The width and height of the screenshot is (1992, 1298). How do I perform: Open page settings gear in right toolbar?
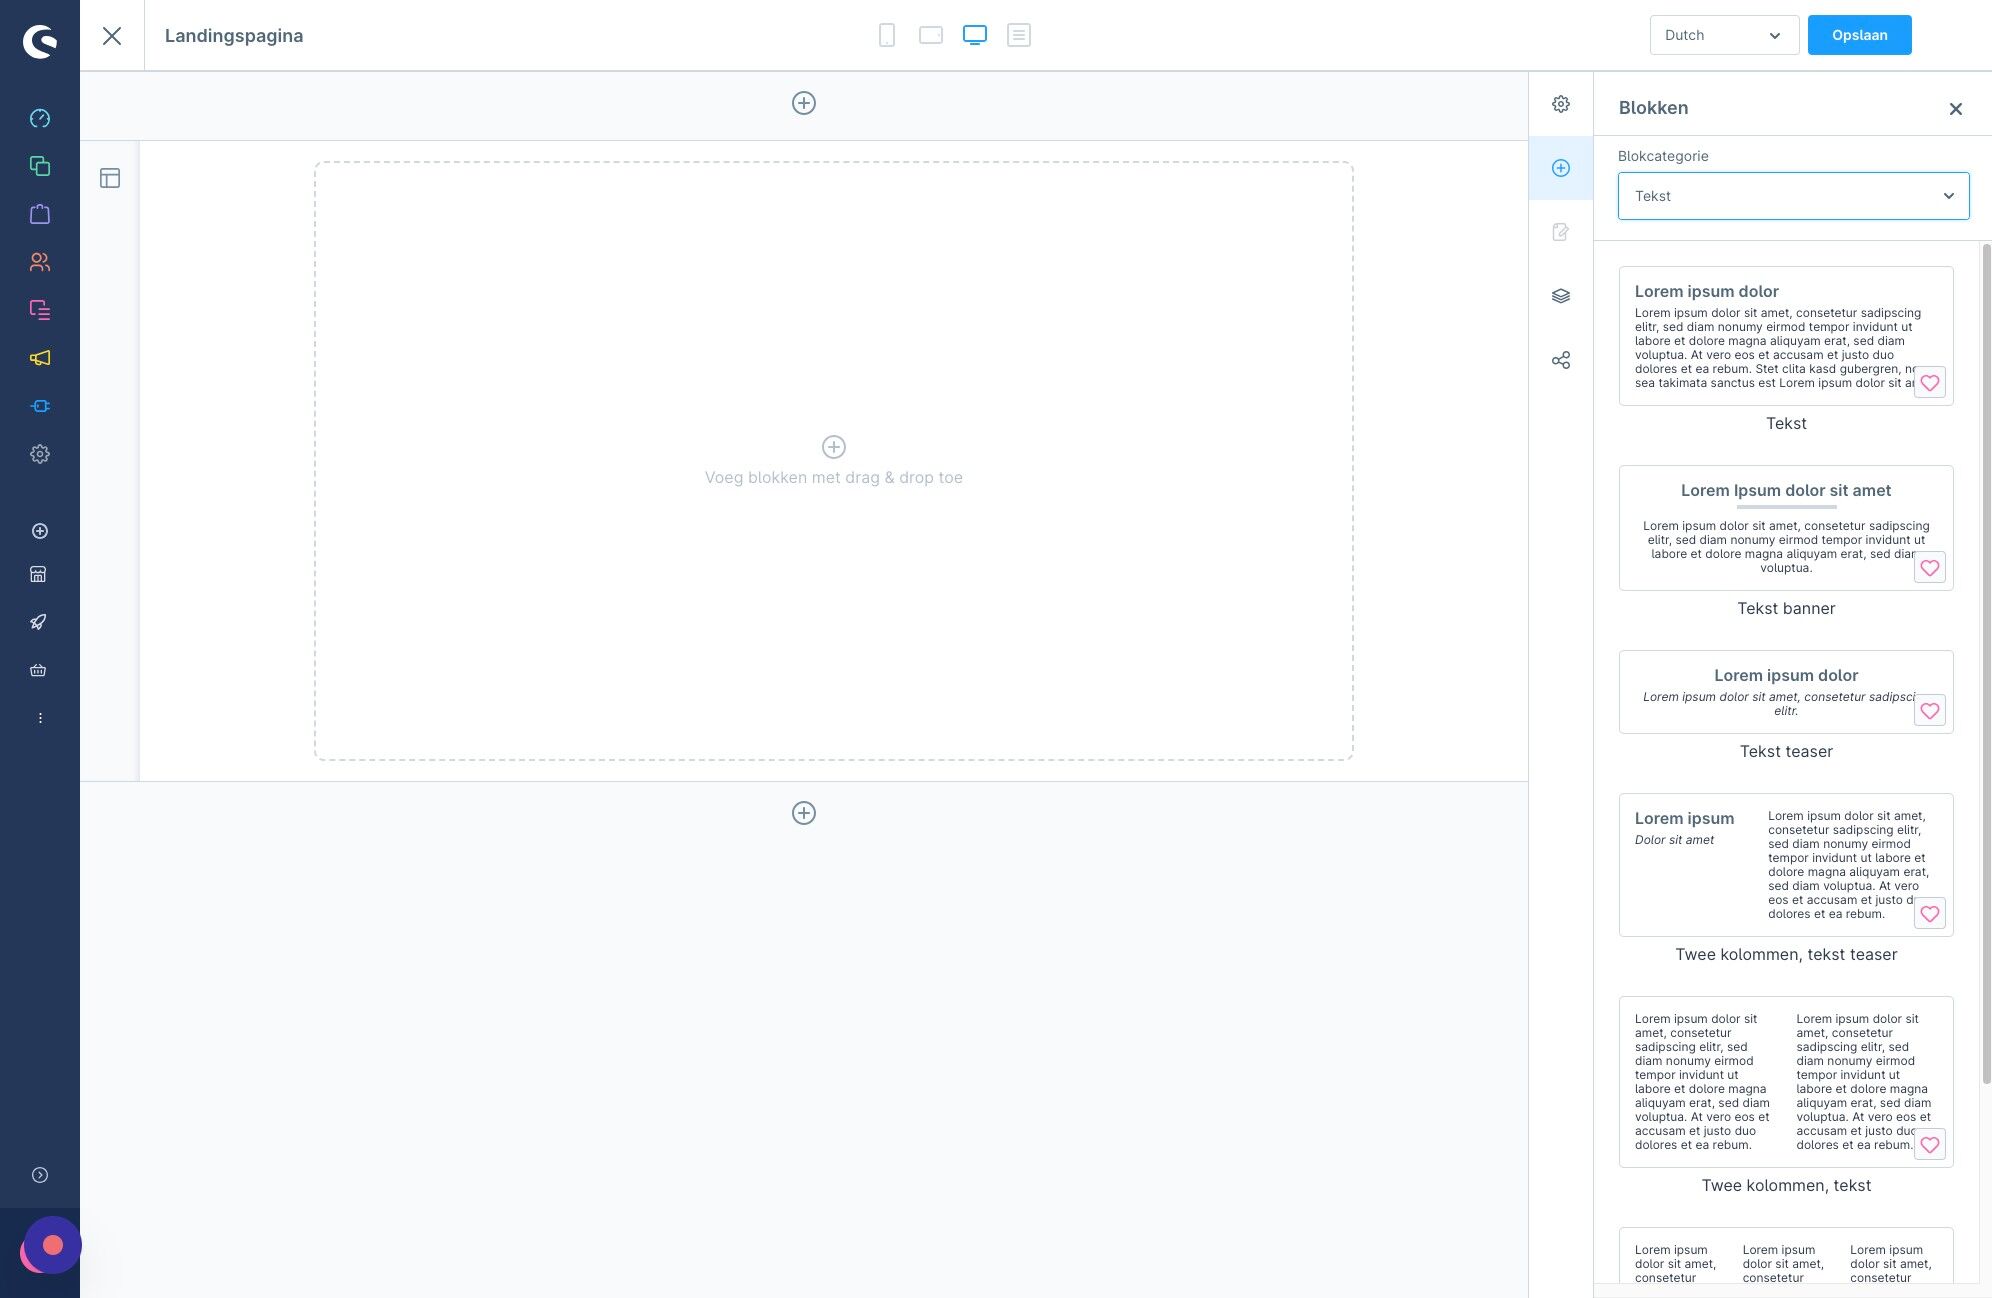click(1561, 104)
